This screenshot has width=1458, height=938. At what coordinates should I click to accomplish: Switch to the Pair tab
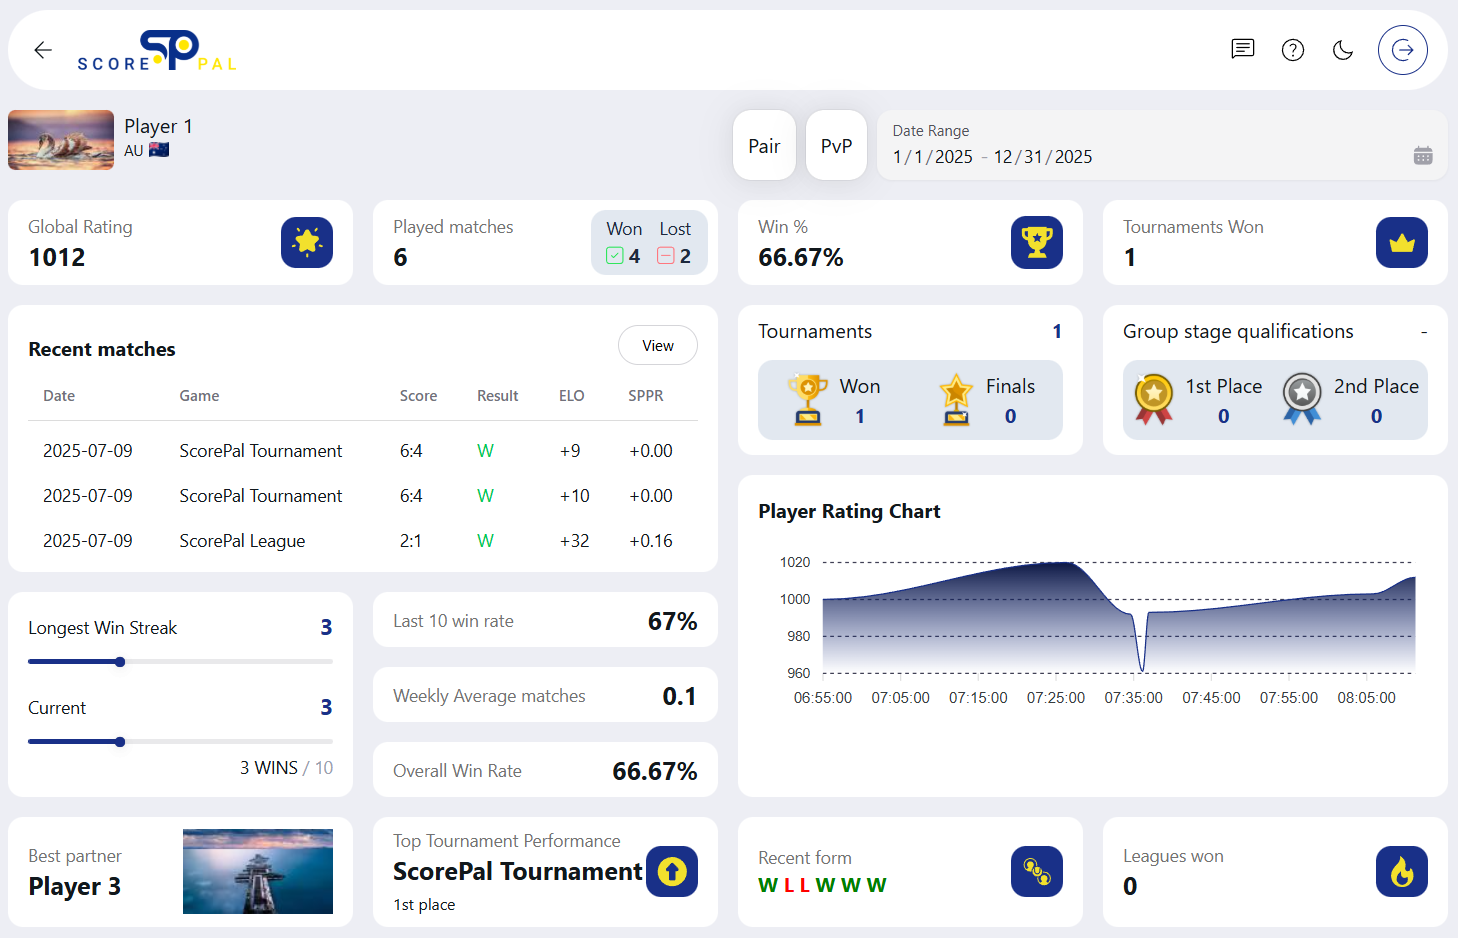click(764, 146)
